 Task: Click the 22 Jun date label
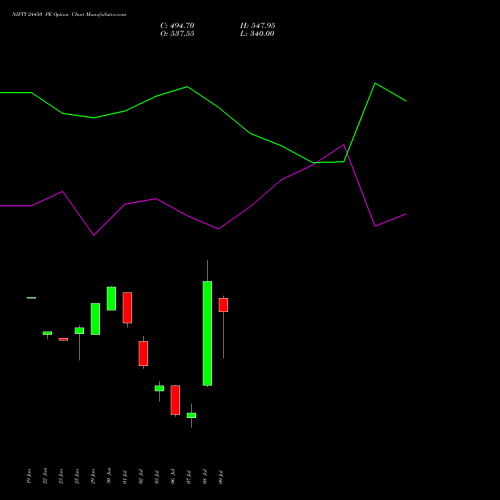click(x=45, y=476)
